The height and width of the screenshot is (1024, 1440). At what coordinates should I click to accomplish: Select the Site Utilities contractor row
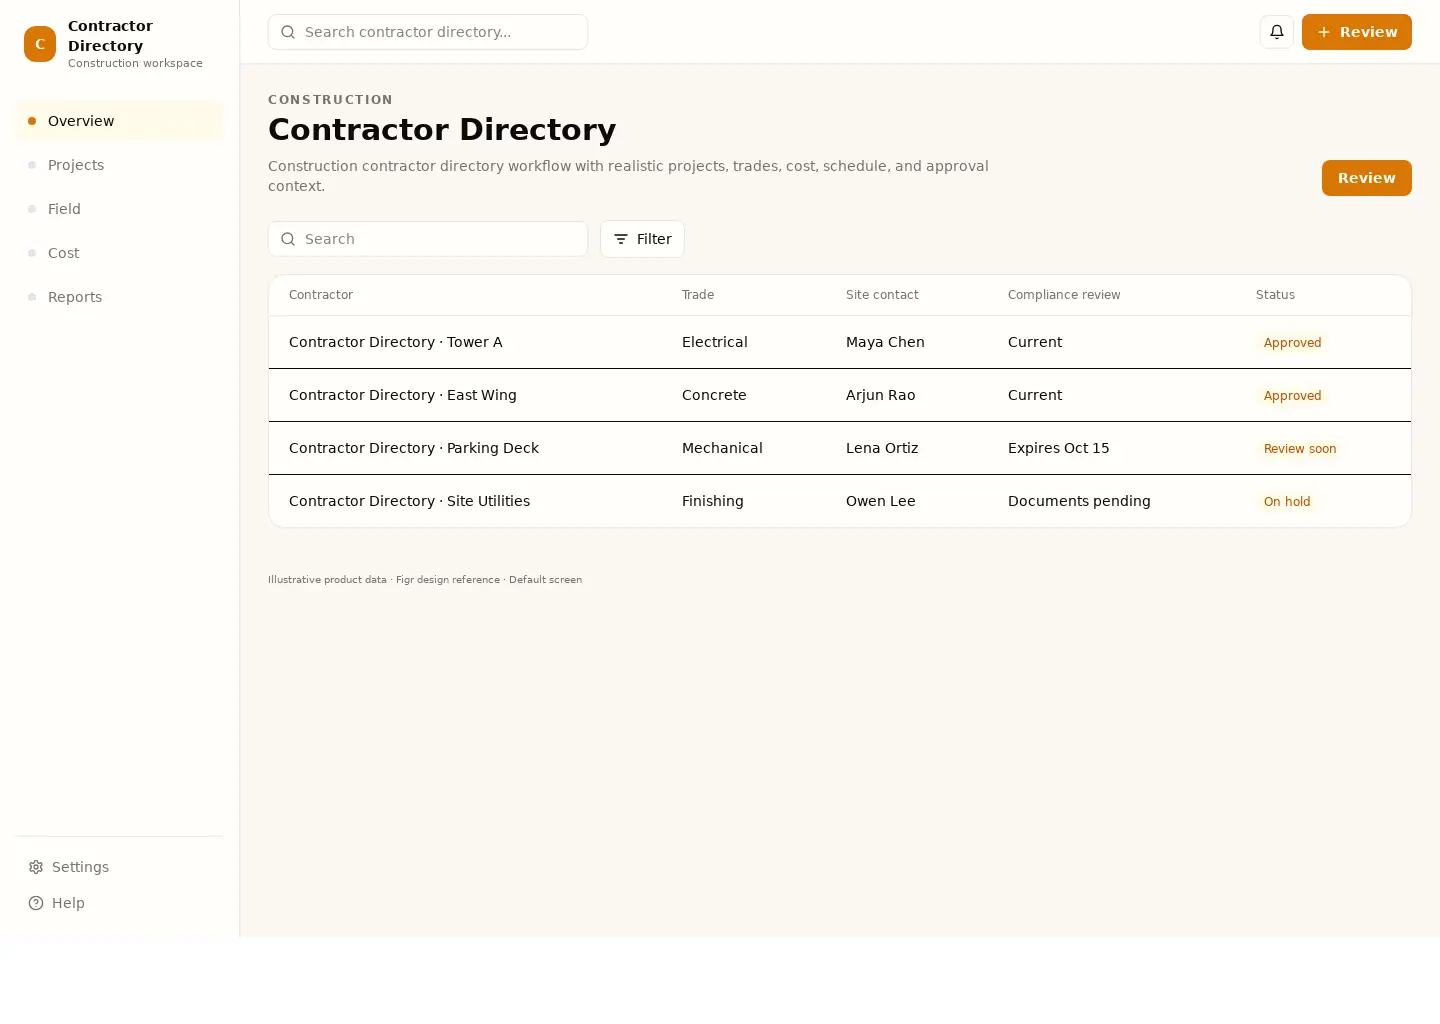pos(840,501)
